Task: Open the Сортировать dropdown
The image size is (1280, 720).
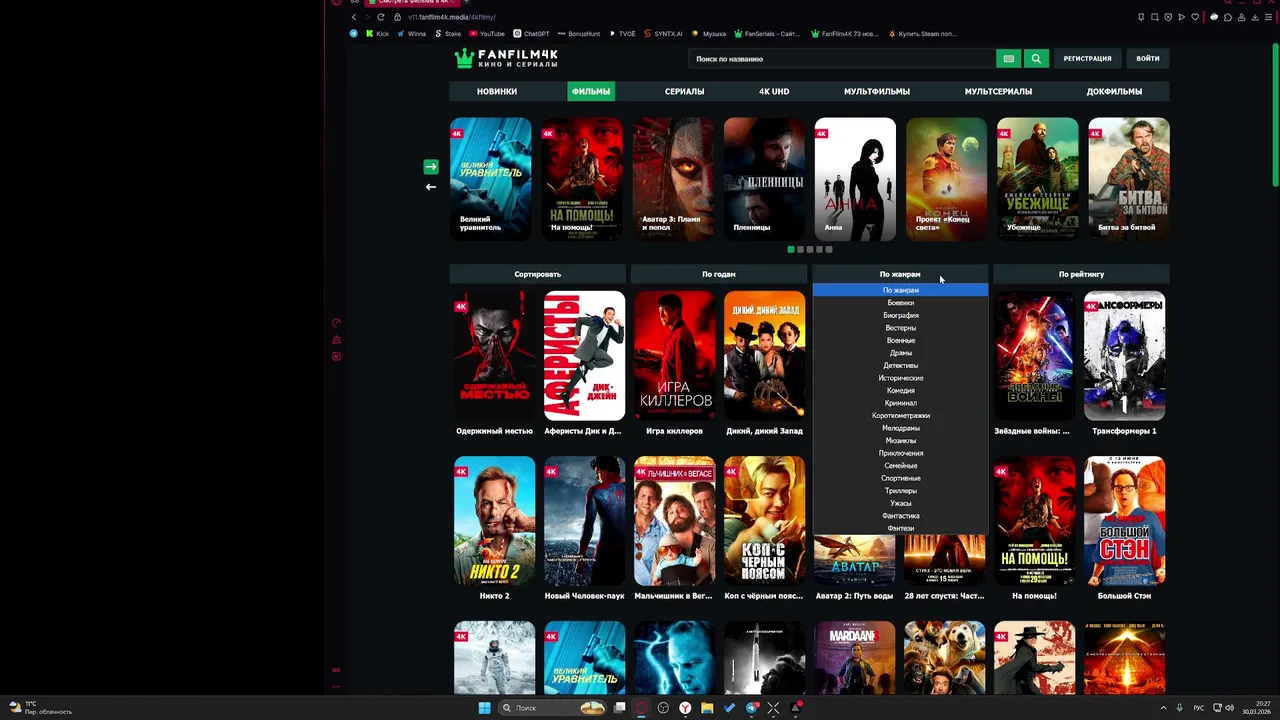Action: pos(538,274)
